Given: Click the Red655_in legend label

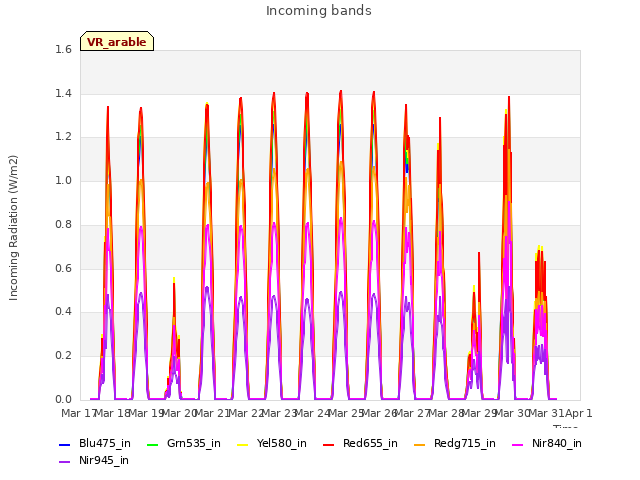Looking at the screenshot, I should coord(370,443).
